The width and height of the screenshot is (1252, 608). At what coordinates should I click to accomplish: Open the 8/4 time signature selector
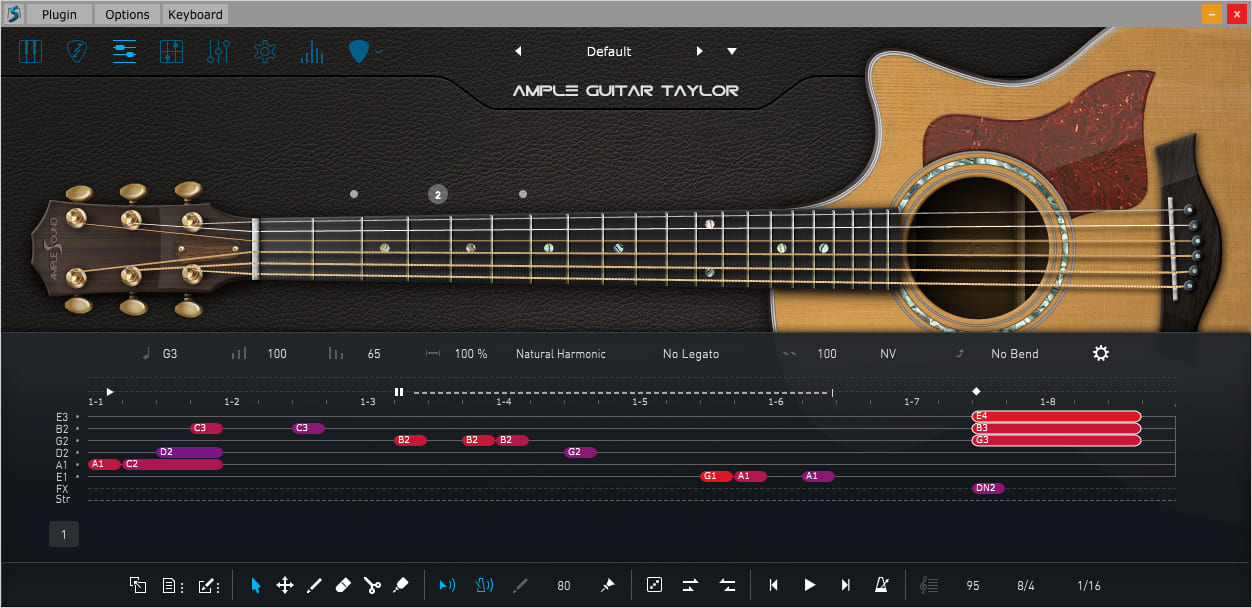click(1026, 586)
